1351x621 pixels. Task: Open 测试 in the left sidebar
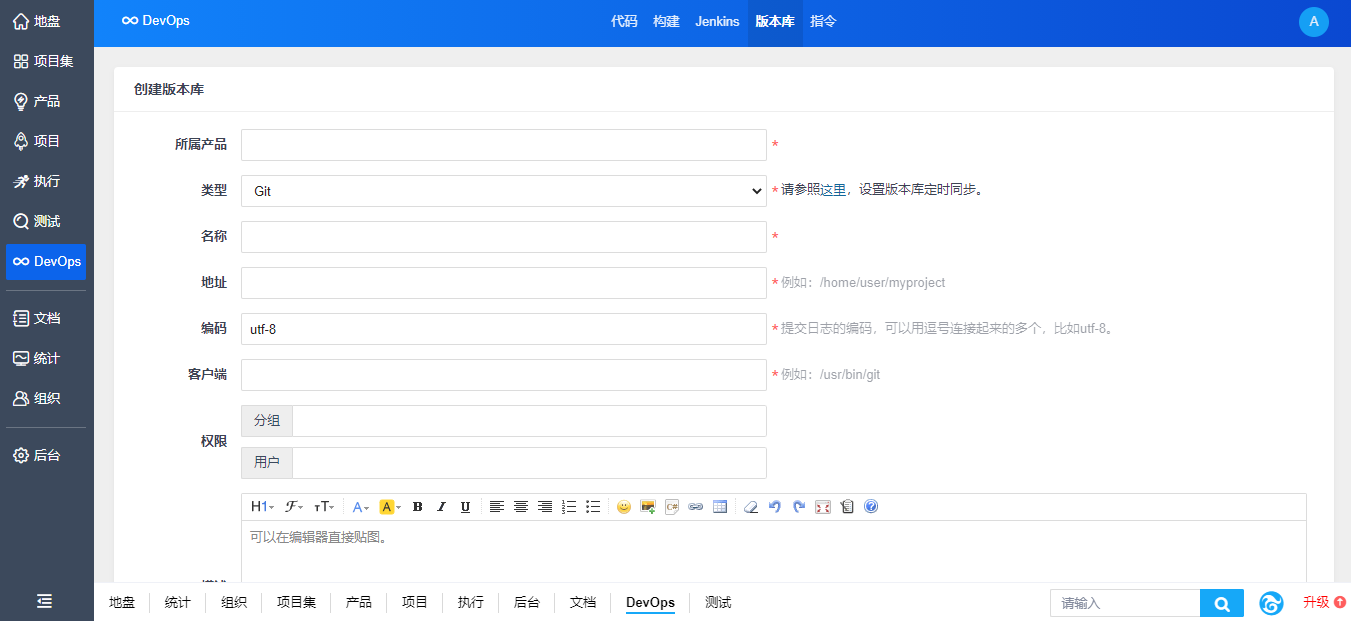coord(46,221)
